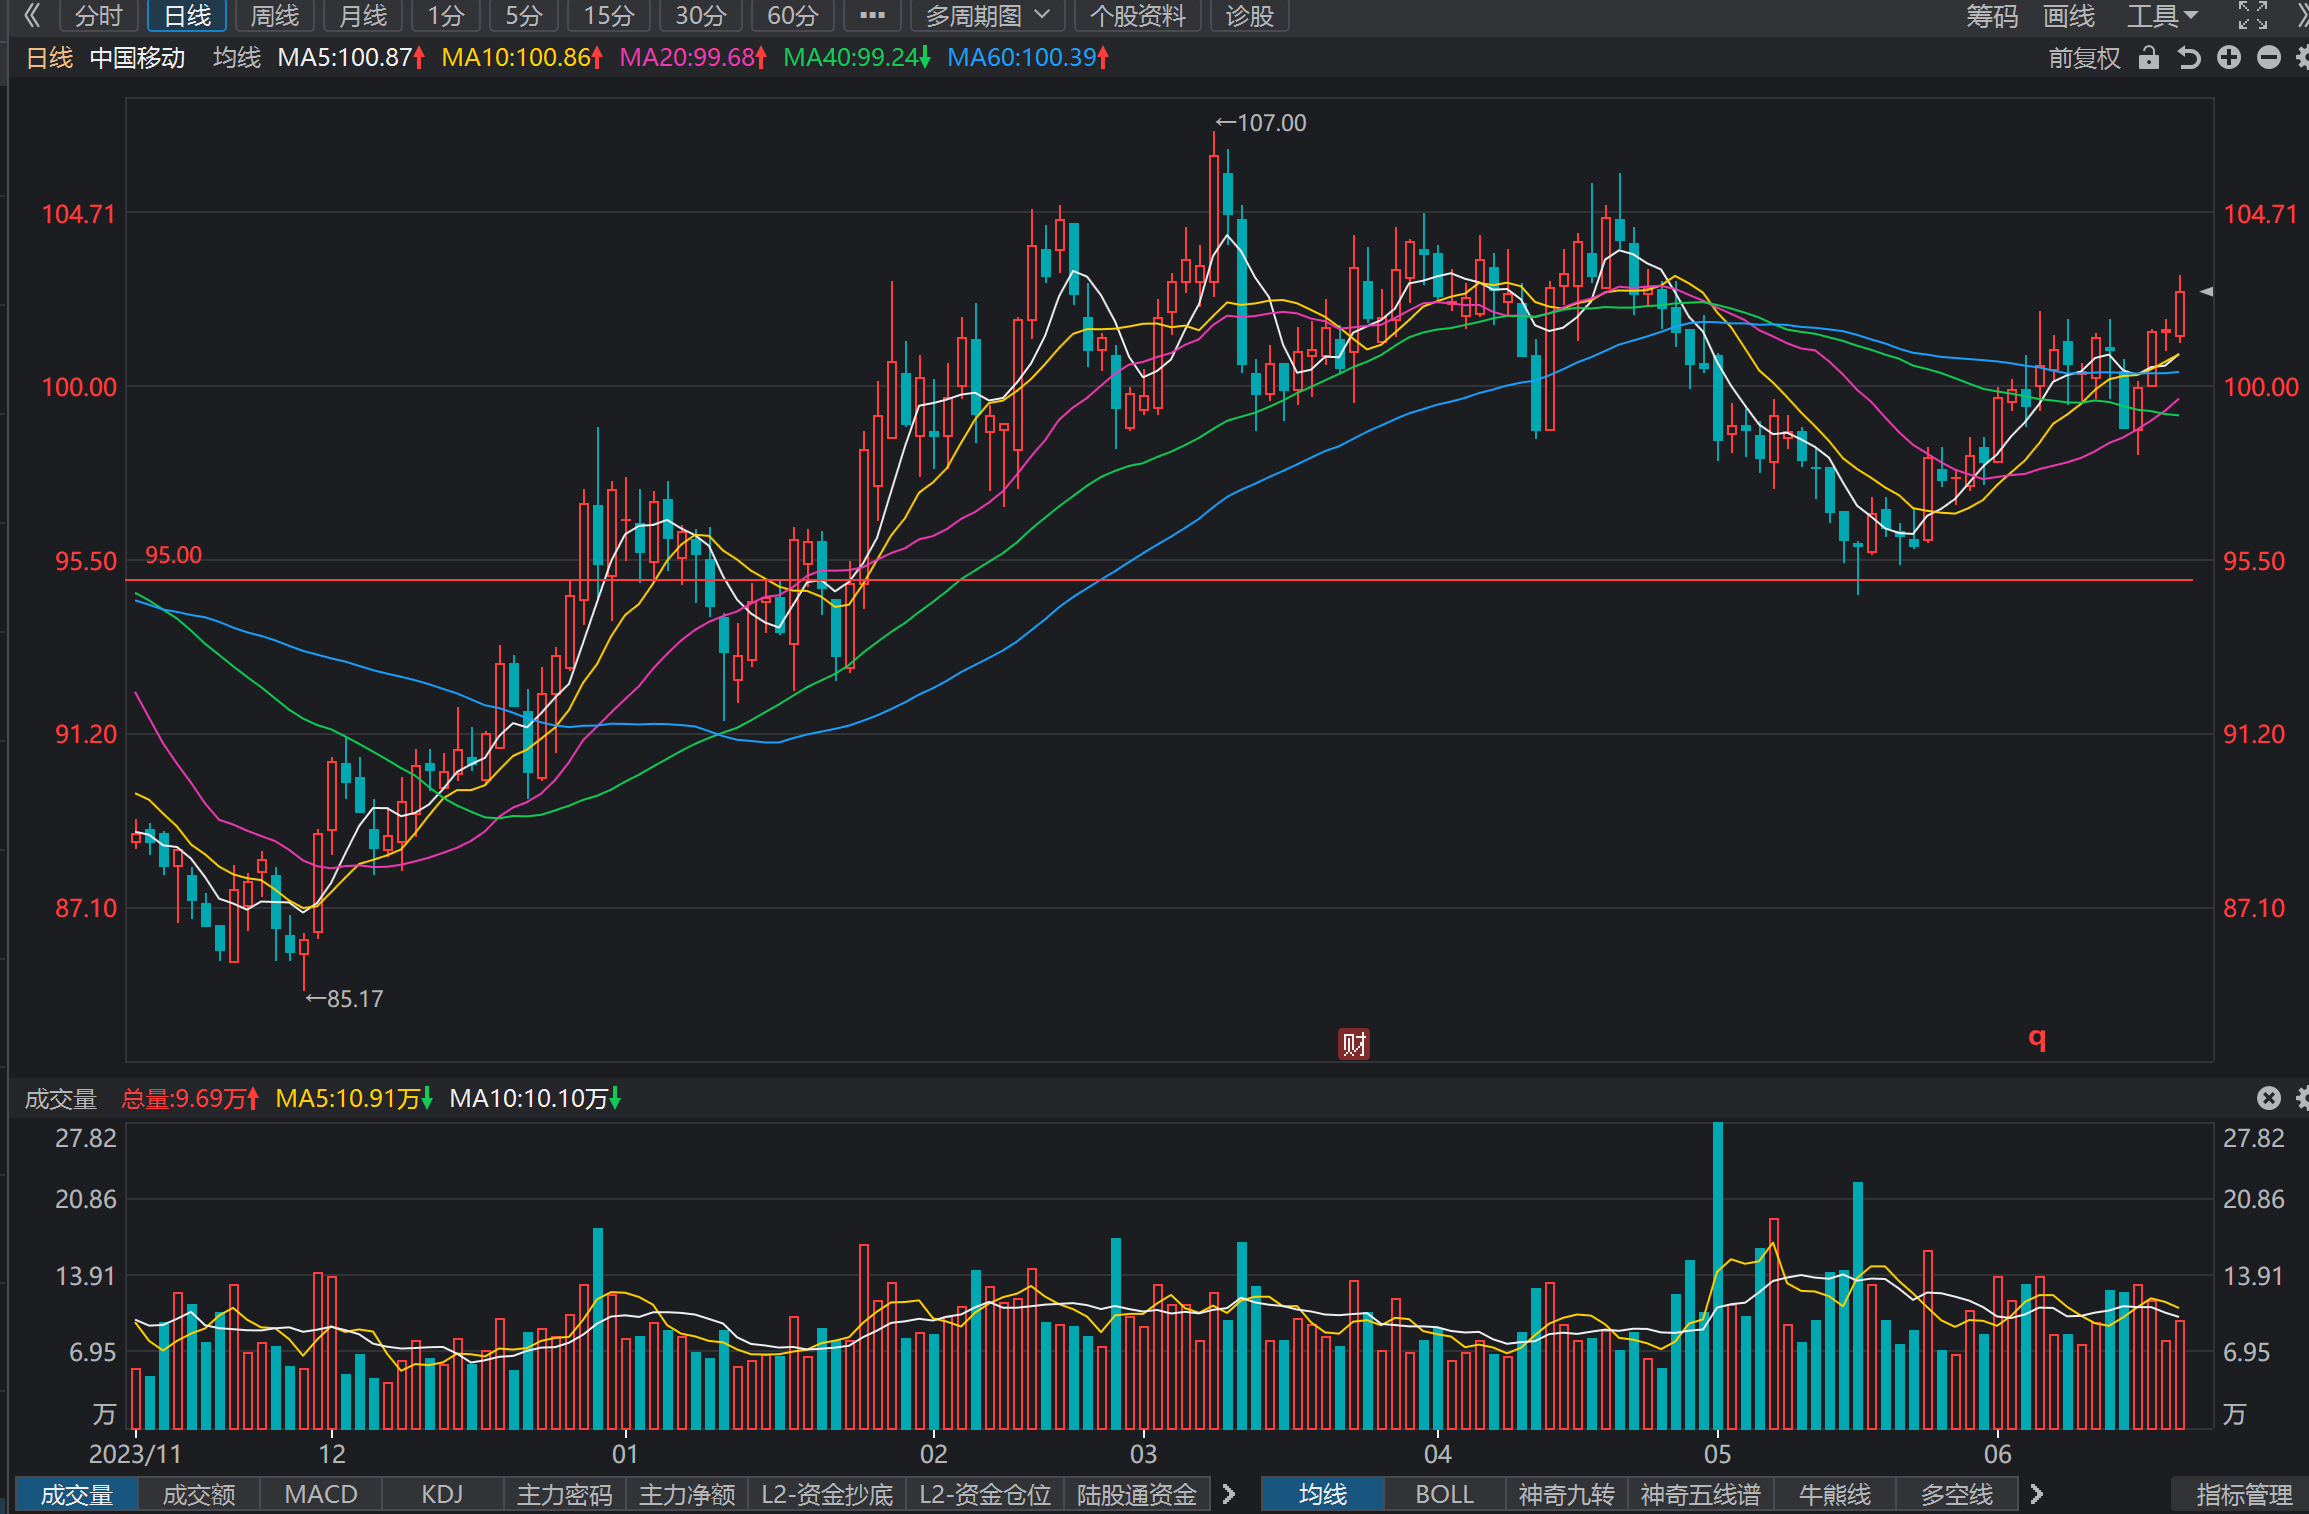Click the current price arrow marker on right axis

pos(2206,292)
